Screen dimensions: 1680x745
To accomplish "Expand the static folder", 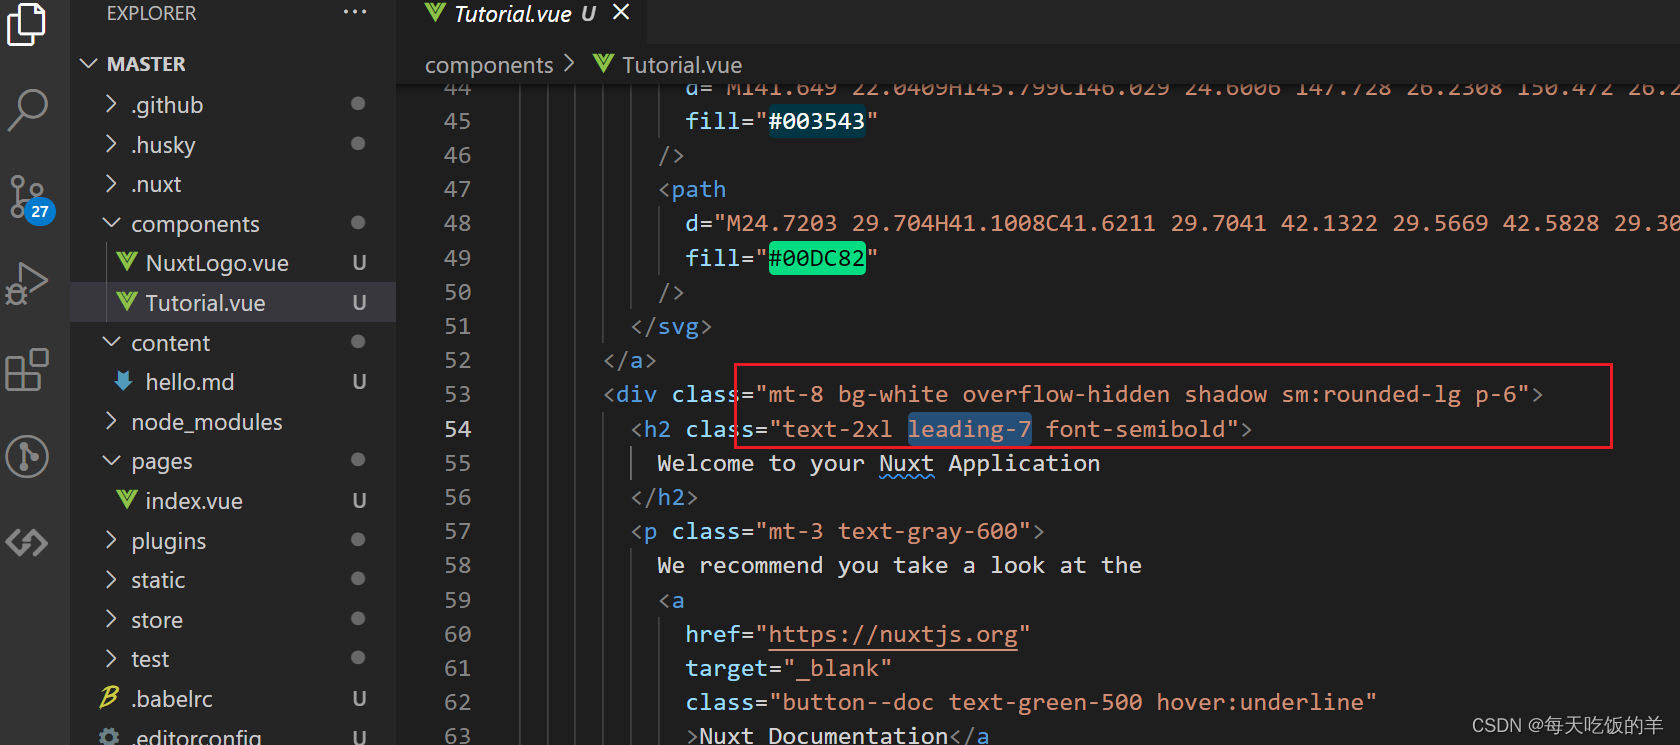I will (112, 580).
